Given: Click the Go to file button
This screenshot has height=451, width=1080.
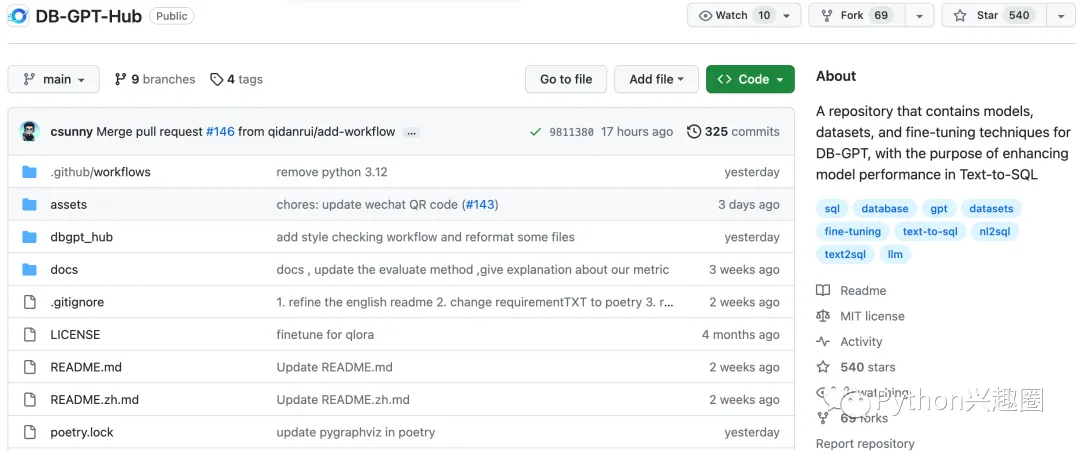Looking at the screenshot, I should tap(566, 79).
